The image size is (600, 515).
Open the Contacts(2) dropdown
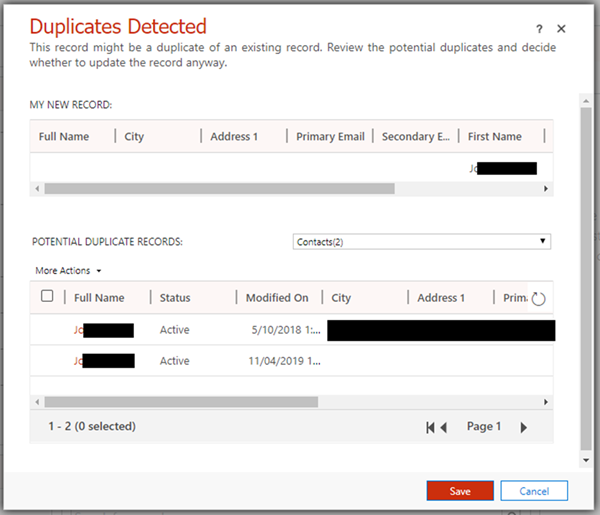pos(422,241)
